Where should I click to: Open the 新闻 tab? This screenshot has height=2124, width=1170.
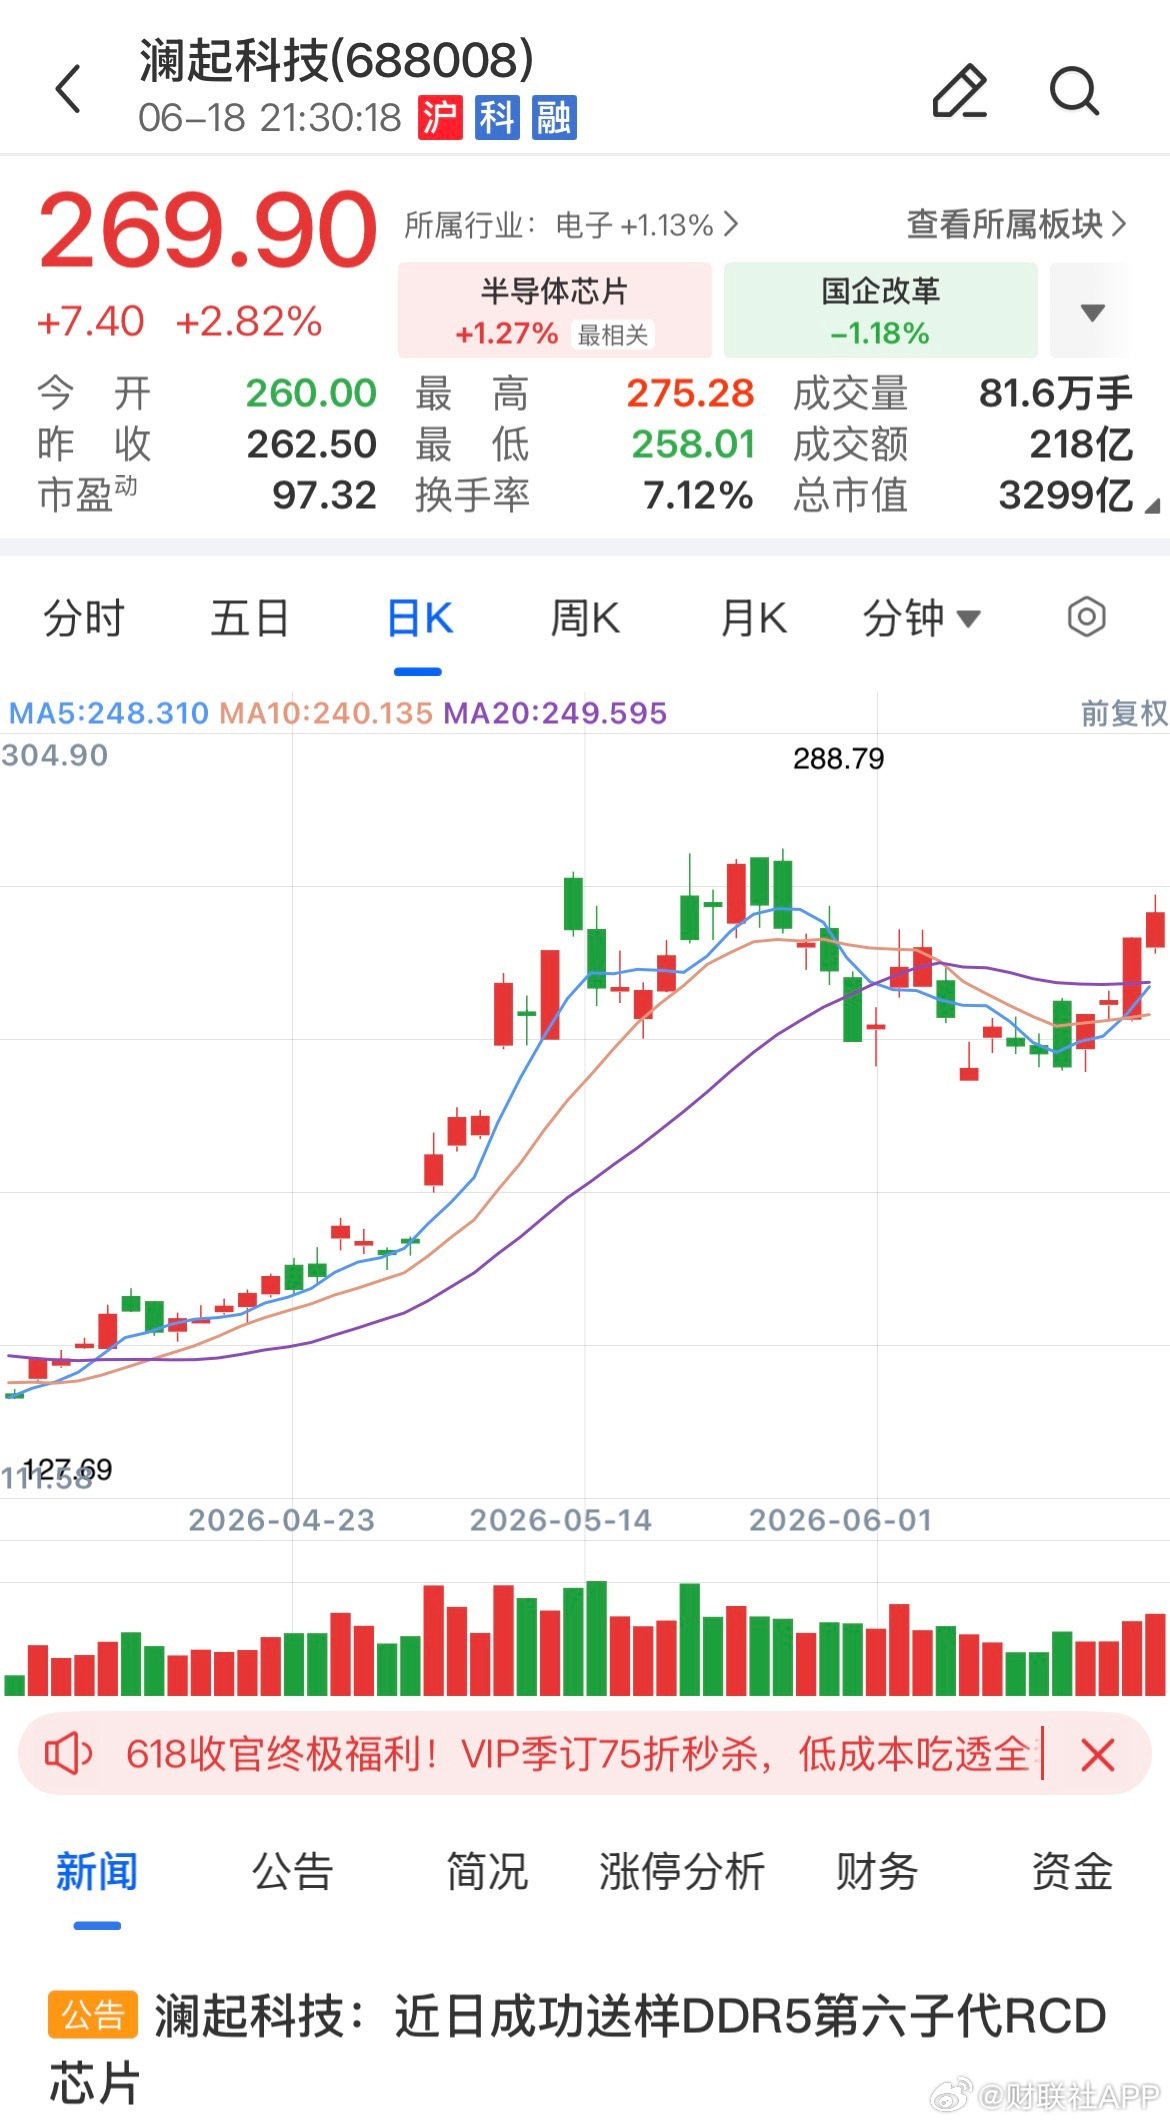97,1872
